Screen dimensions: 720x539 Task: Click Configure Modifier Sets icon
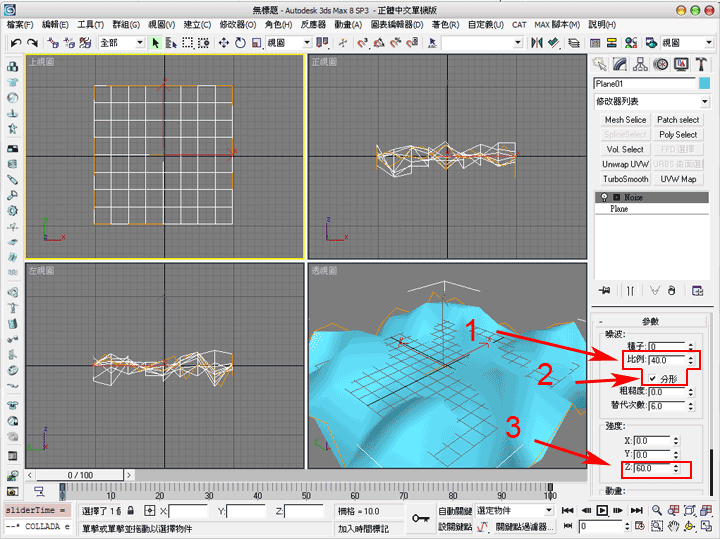698,291
